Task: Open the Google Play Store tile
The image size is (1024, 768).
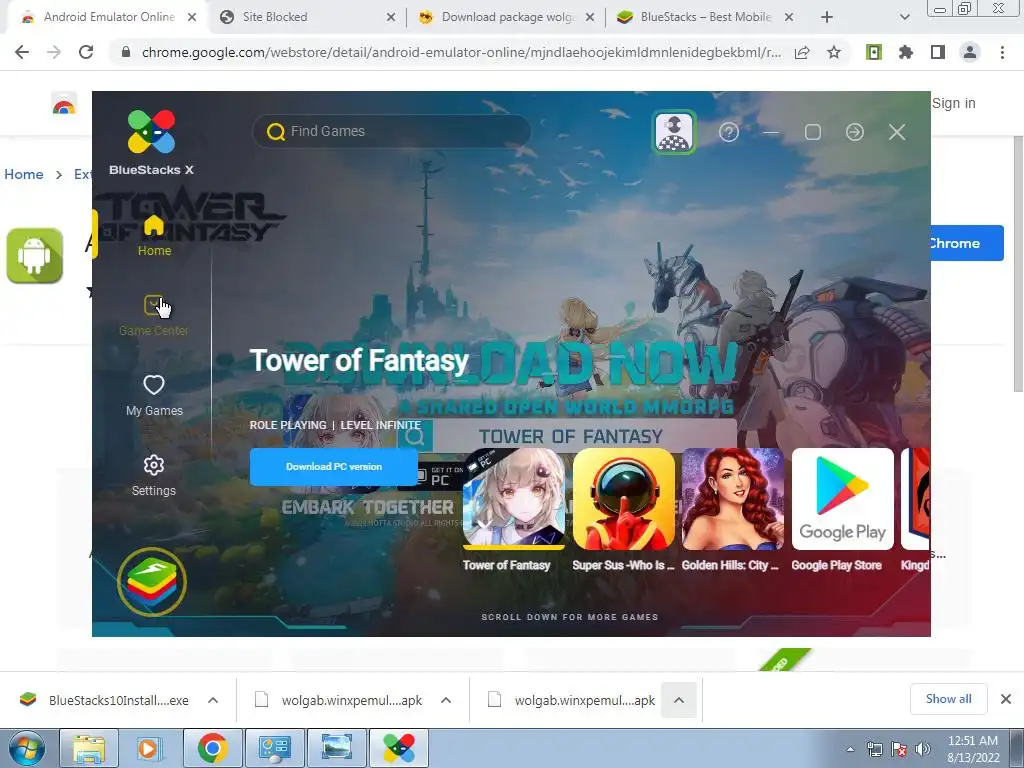Action: [842, 499]
